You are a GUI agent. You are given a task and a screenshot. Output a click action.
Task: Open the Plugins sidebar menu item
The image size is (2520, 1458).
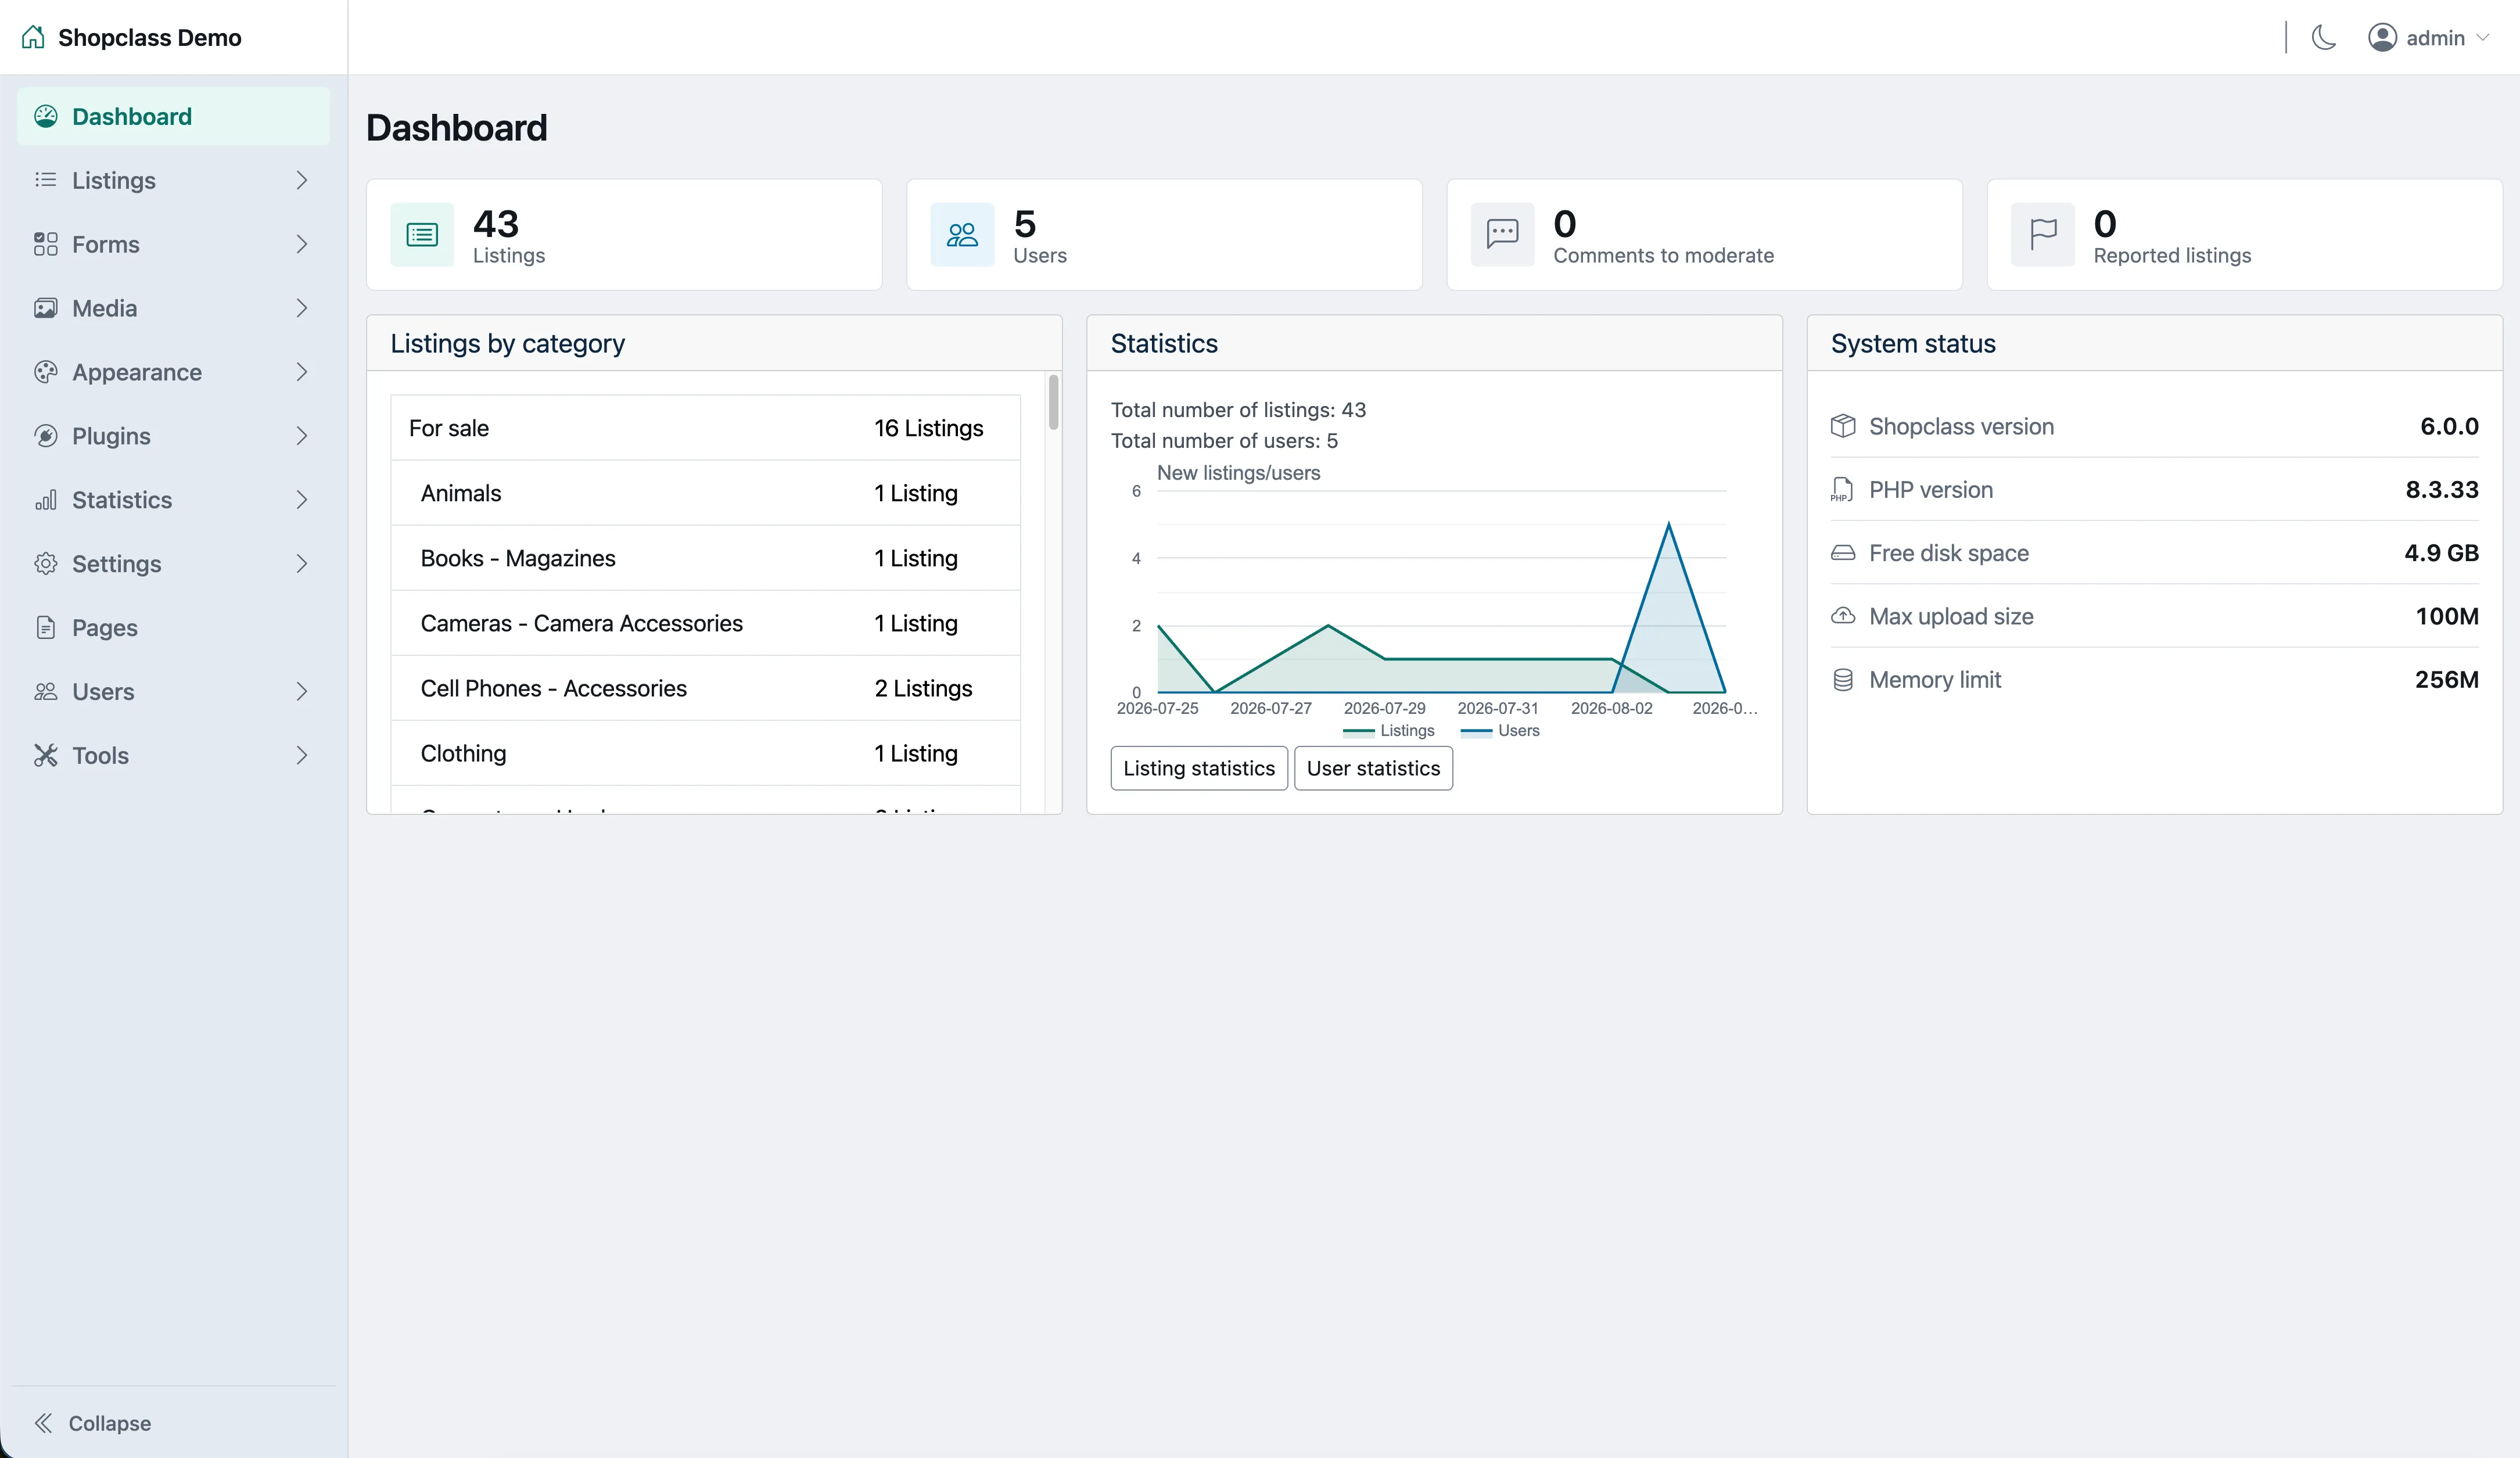tap(173, 436)
